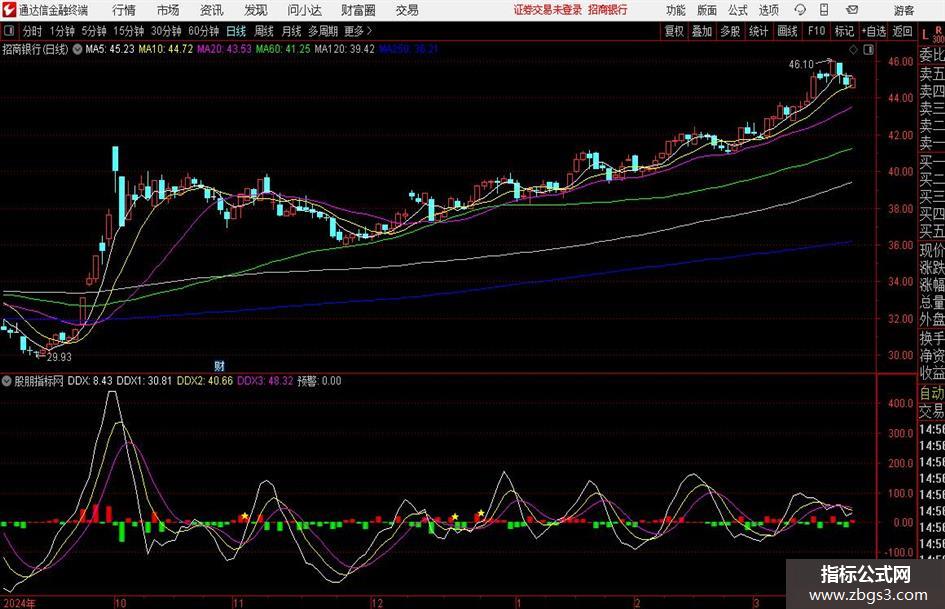This screenshot has width=945, height=609.
Task: Switch to 60分钟 chart period
Action: click(203, 31)
